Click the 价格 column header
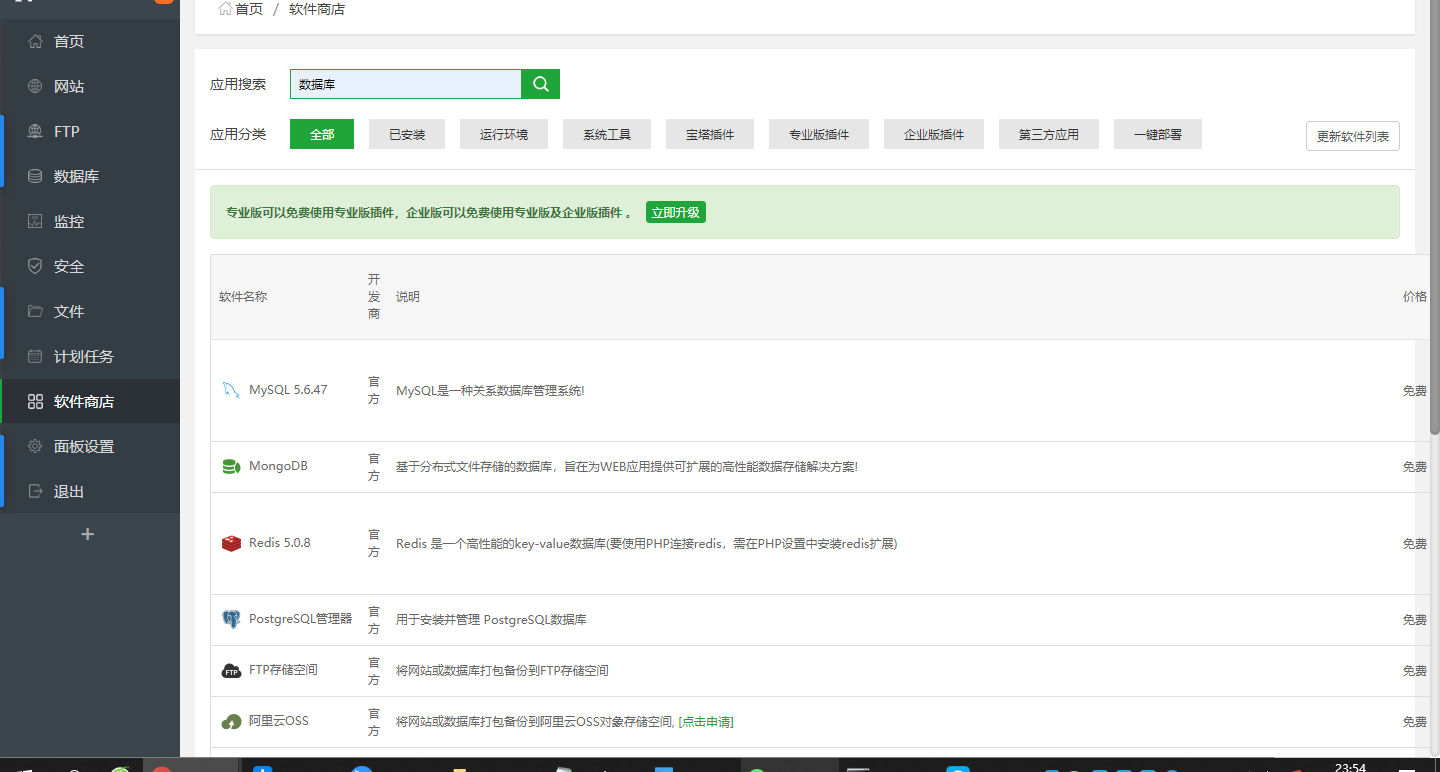1440x772 pixels. tap(1415, 297)
